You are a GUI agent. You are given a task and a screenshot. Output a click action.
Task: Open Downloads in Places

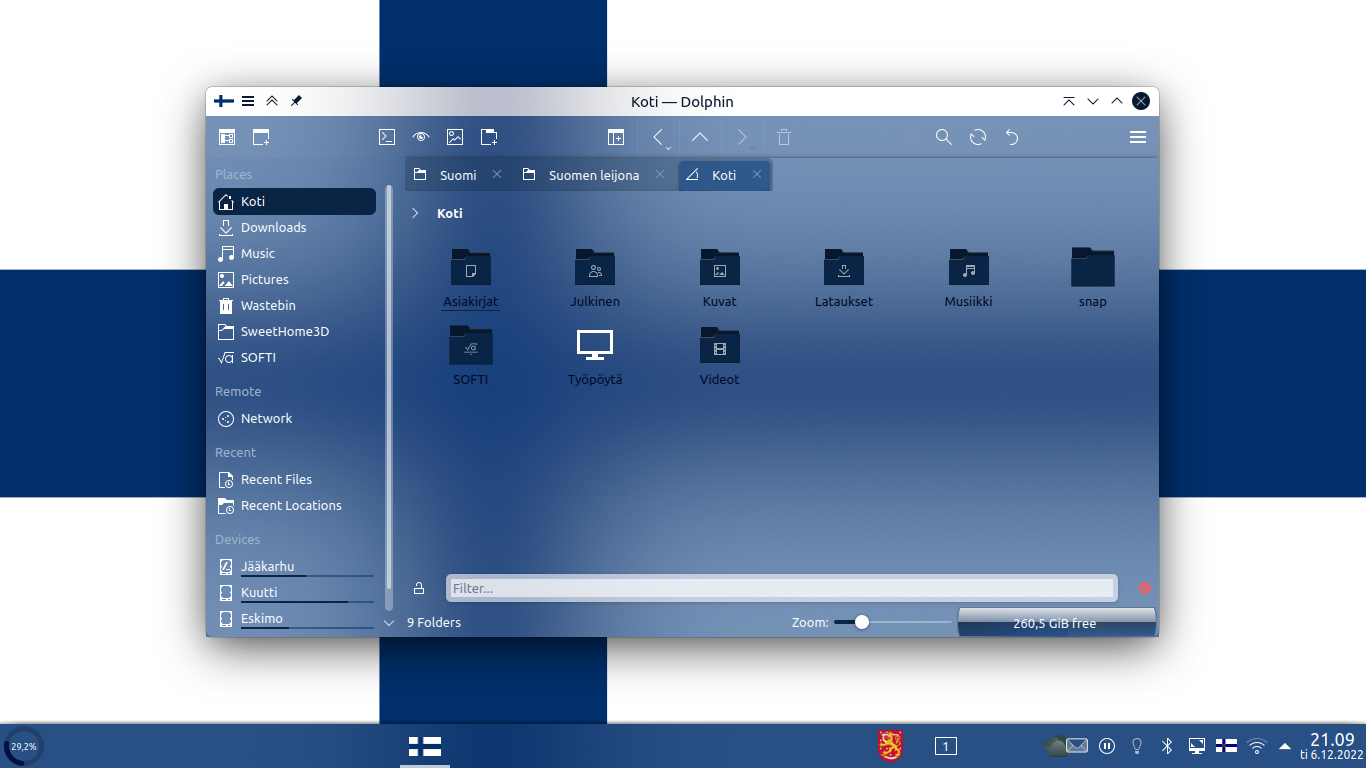click(294, 227)
